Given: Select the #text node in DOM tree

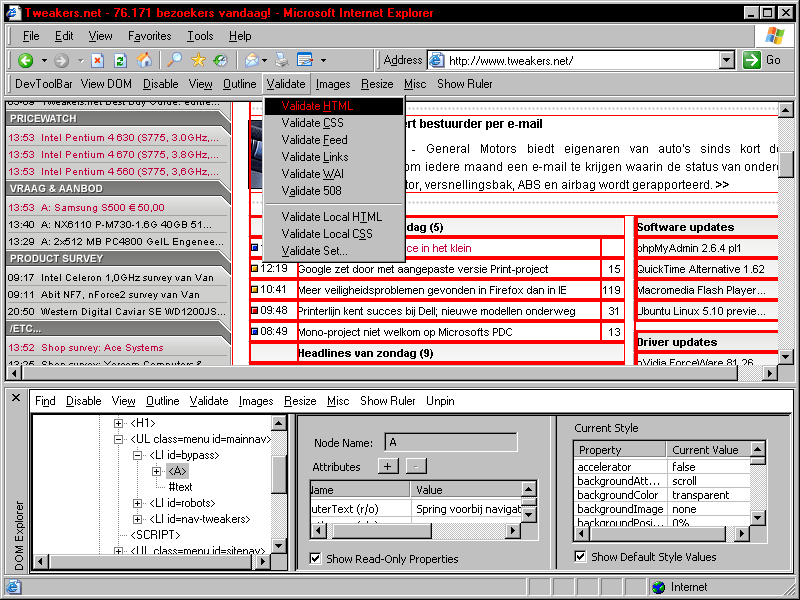Looking at the screenshot, I should pos(180,487).
